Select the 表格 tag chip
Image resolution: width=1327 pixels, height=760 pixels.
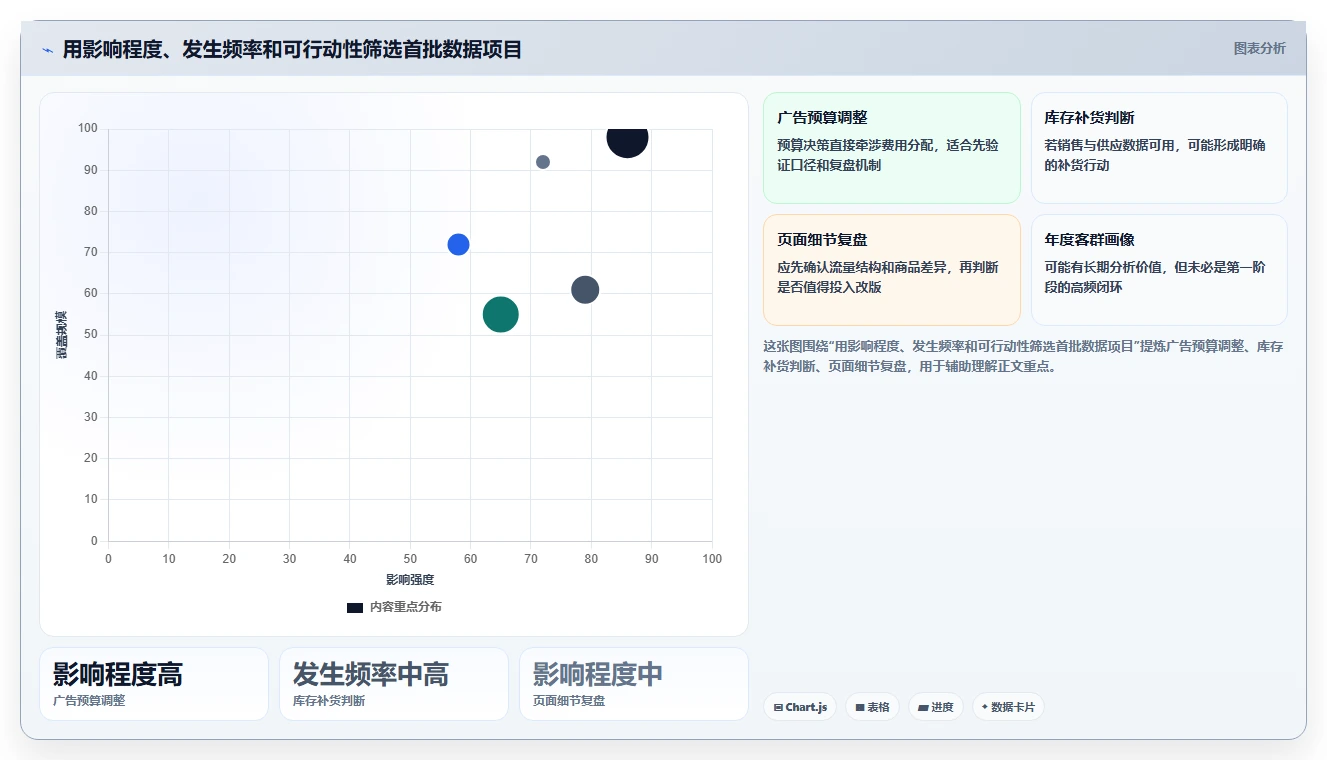(872, 707)
